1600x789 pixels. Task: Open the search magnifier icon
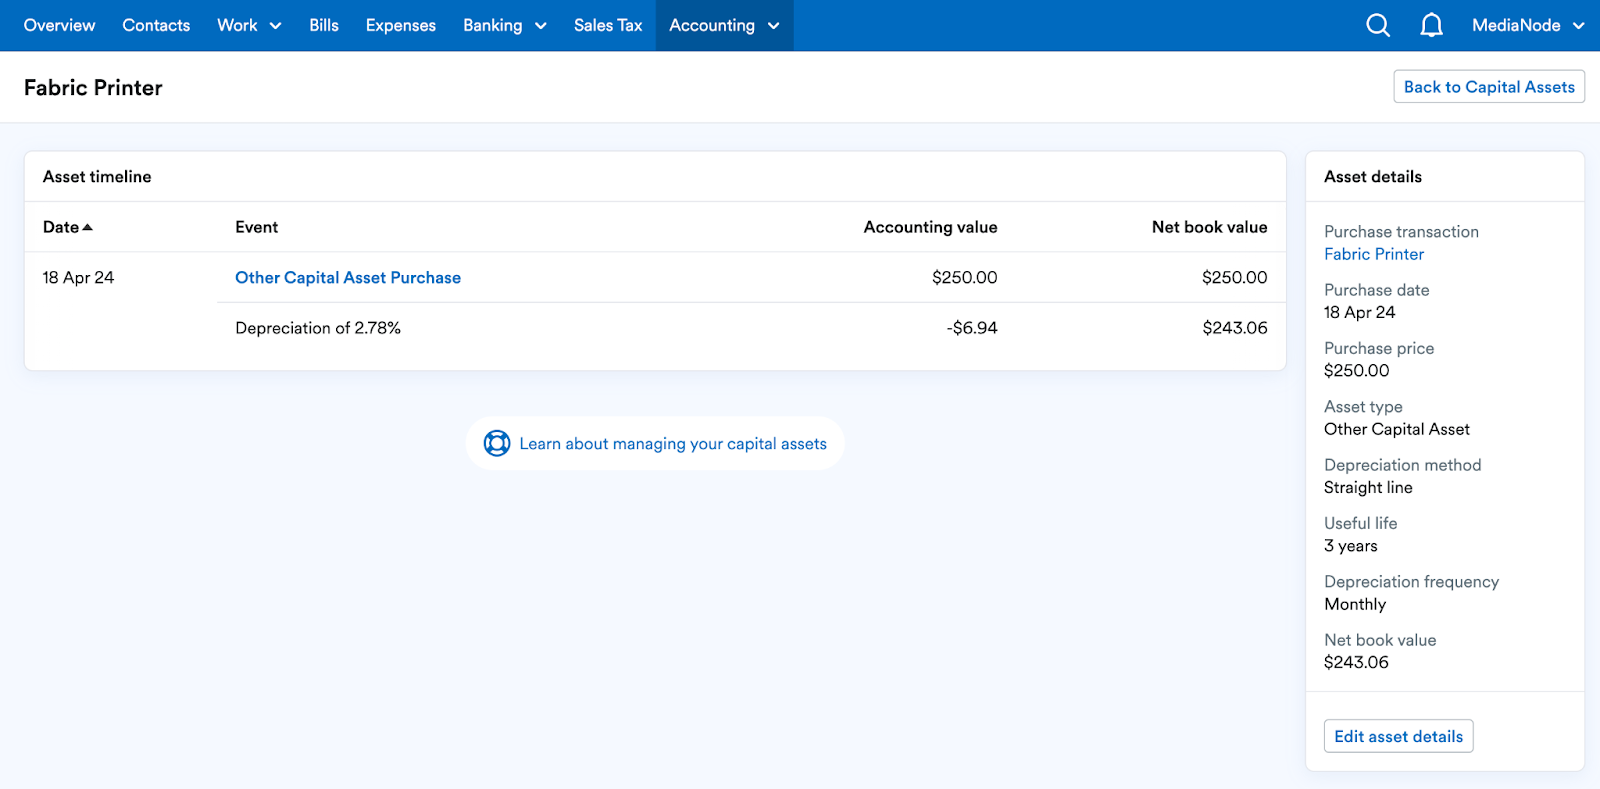click(1378, 25)
